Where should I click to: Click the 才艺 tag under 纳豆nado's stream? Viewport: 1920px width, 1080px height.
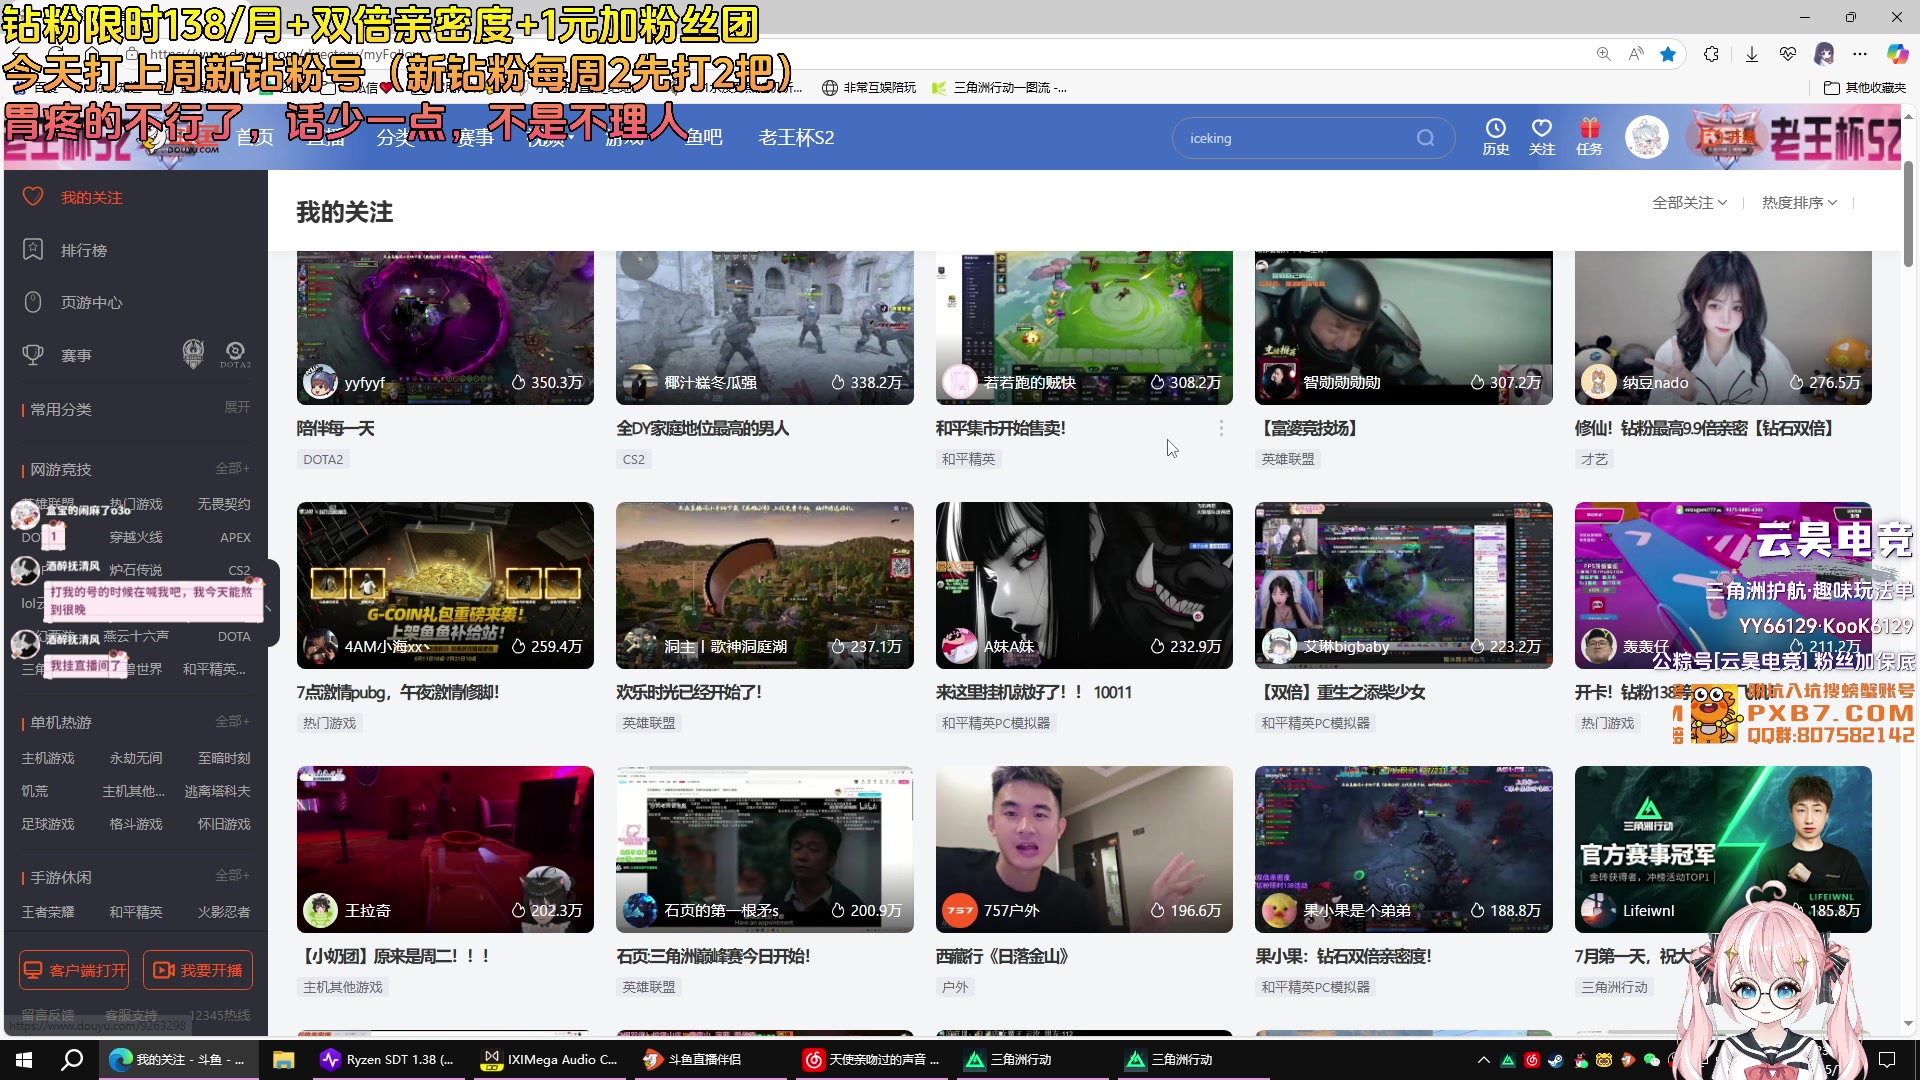click(x=1595, y=459)
